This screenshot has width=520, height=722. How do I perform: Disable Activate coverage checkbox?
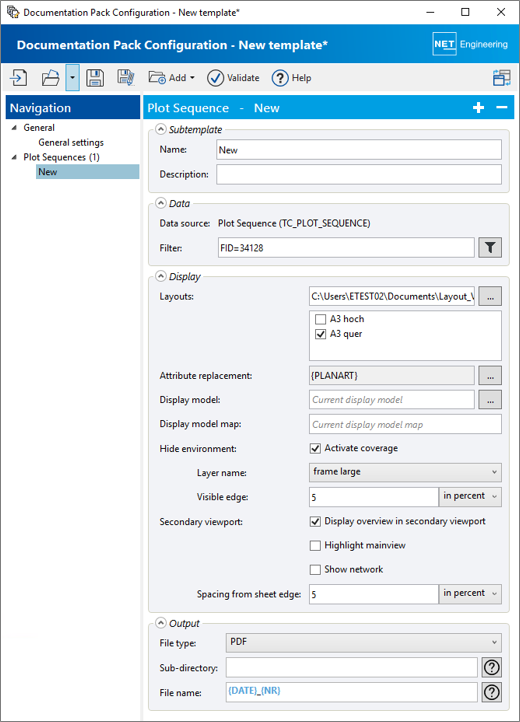316,448
